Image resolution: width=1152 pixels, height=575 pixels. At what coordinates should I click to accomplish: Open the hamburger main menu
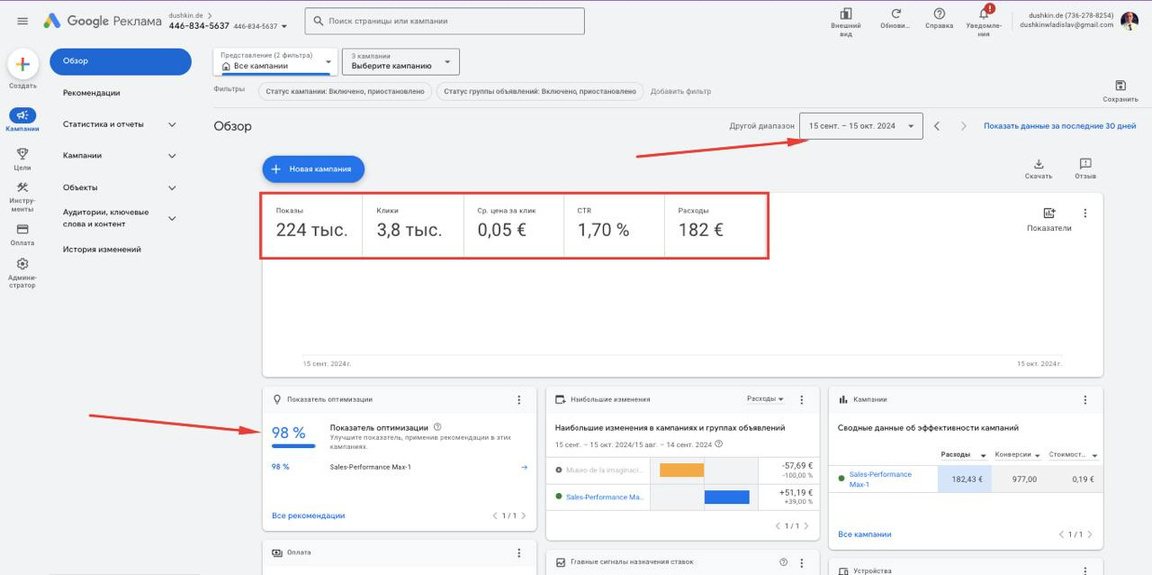pos(23,21)
